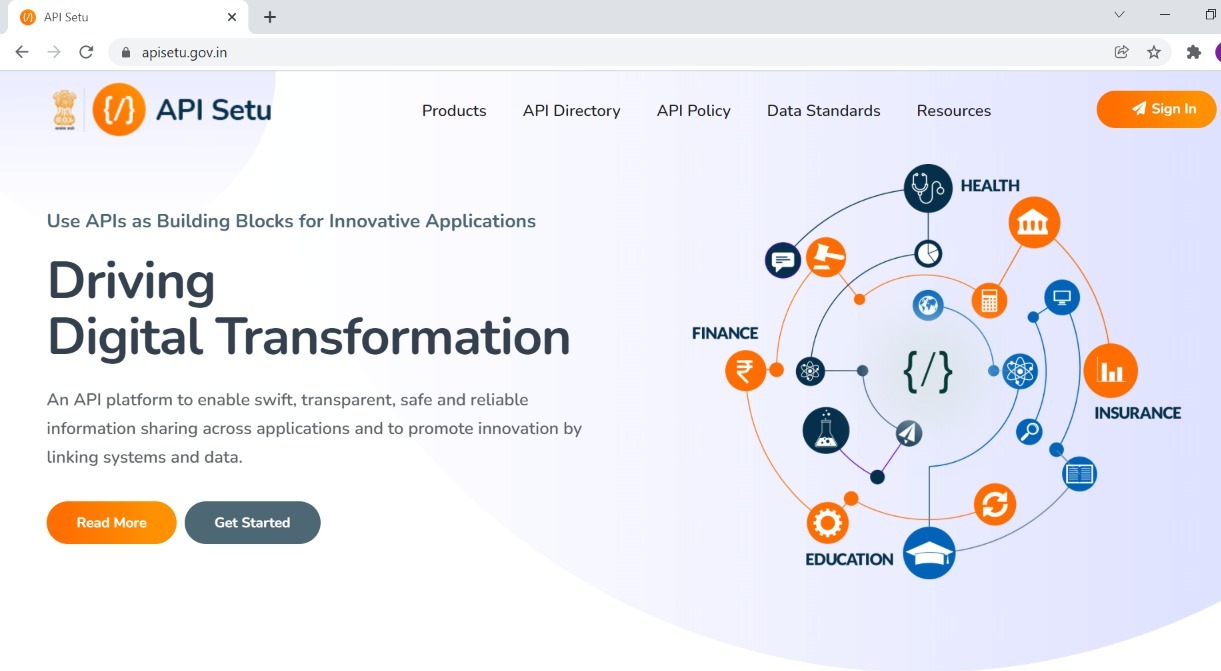Click the dark atom icon left of center
The width and height of the screenshot is (1221, 671).
(x=810, y=371)
